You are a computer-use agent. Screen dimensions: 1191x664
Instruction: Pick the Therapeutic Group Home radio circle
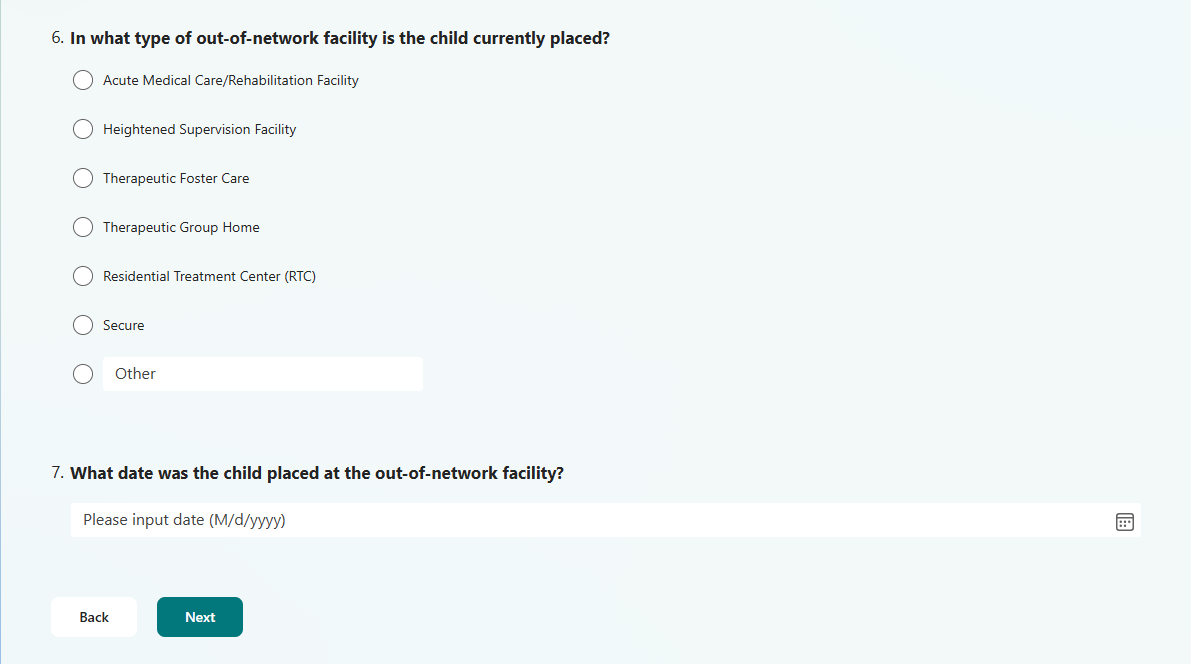84,227
